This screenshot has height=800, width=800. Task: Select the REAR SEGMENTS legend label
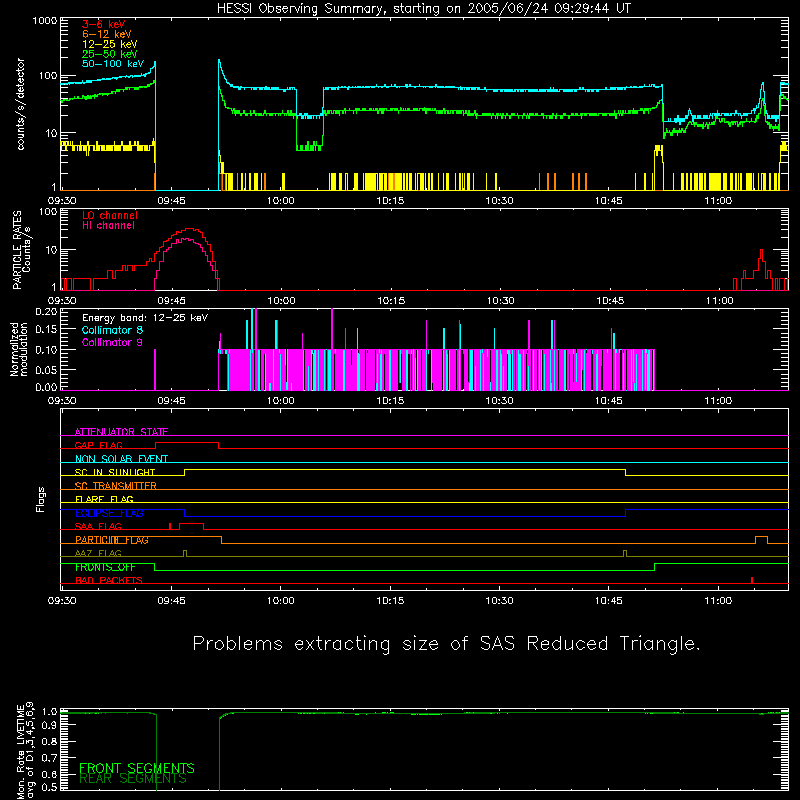pos(133,779)
